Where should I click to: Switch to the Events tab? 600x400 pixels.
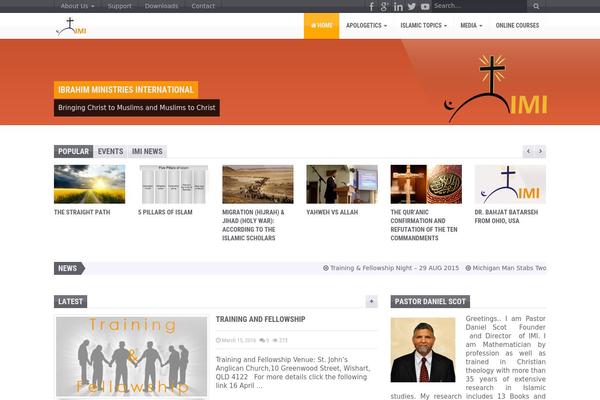click(x=110, y=151)
